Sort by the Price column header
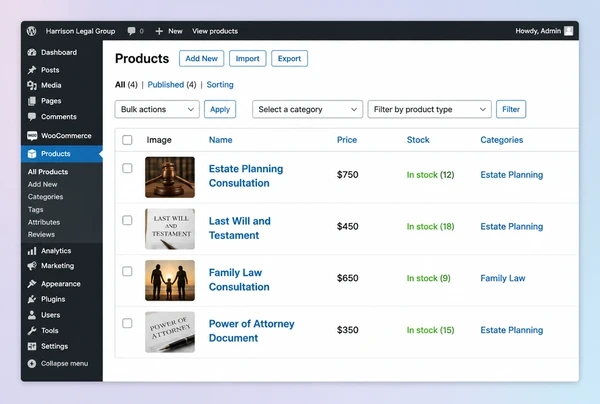The image size is (600, 404). tap(347, 140)
